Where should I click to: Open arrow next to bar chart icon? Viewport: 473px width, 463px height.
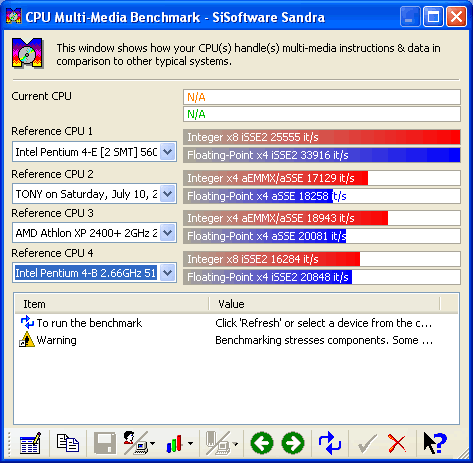pyautogui.click(x=190, y=443)
